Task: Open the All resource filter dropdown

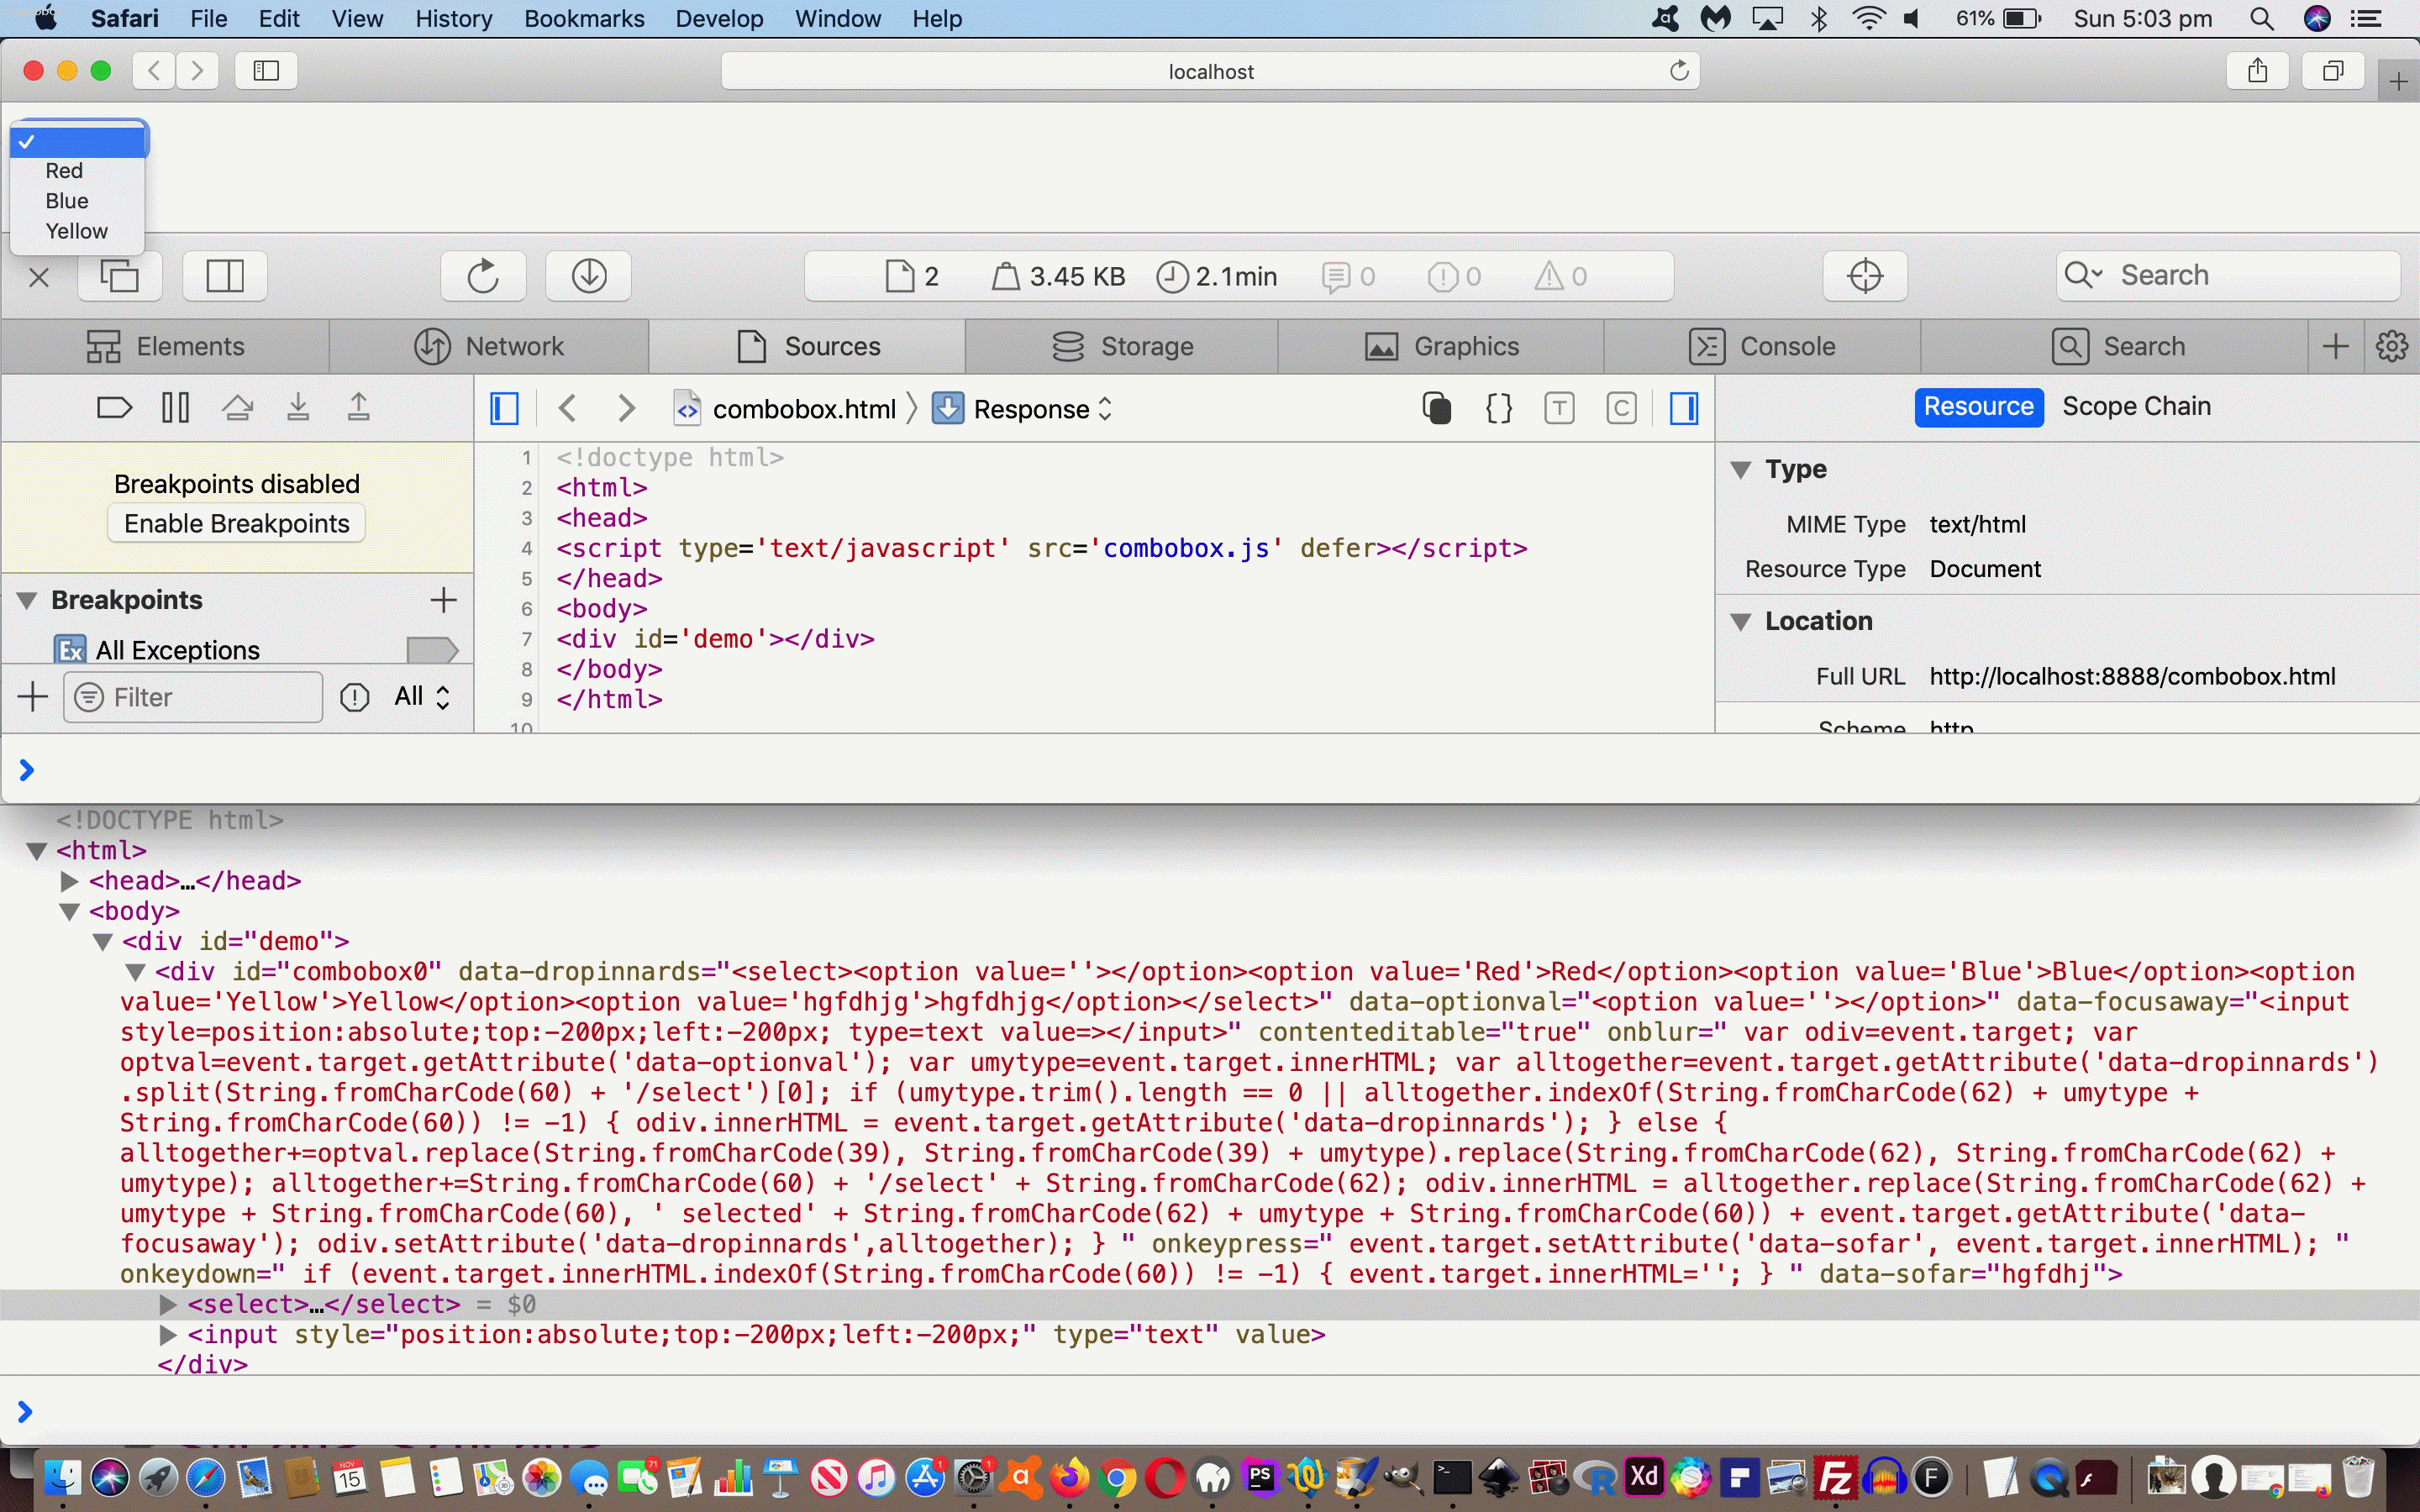Action: click(x=422, y=697)
